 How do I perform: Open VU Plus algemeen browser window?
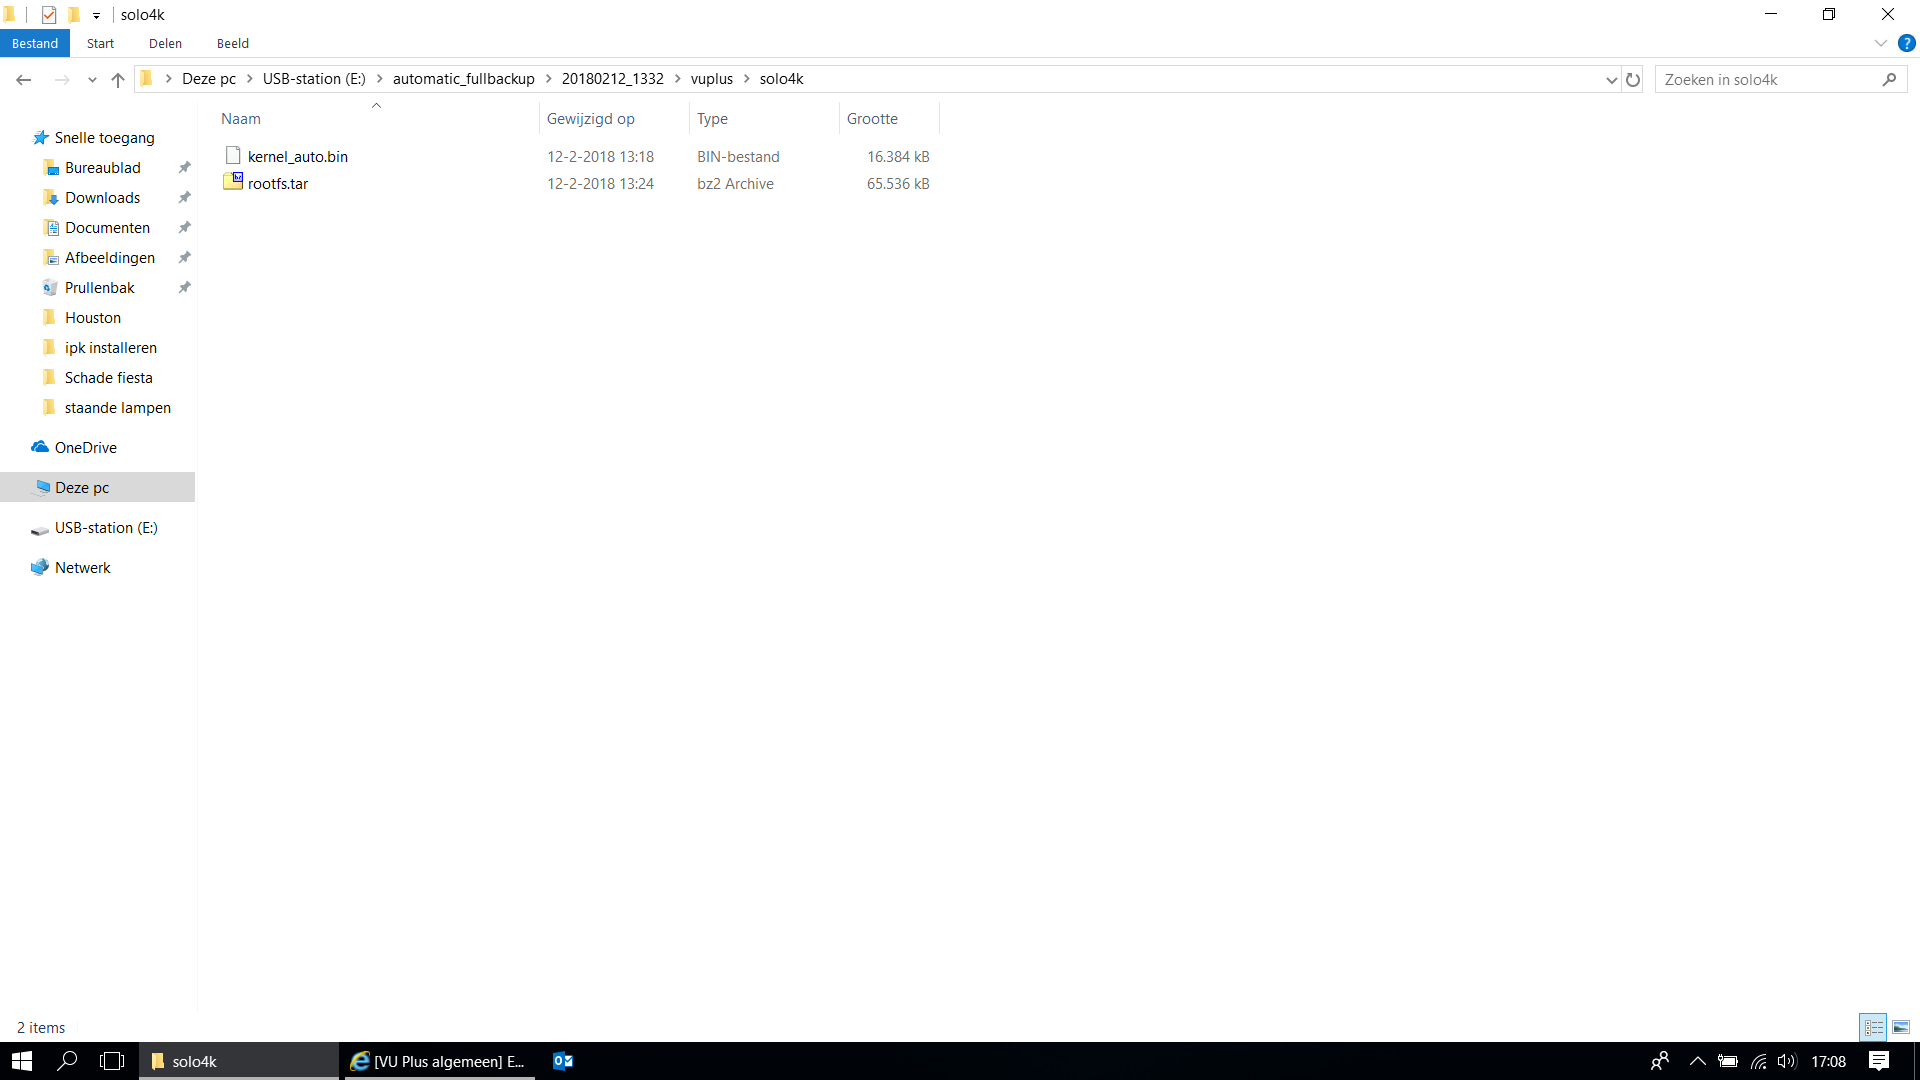(x=438, y=1061)
